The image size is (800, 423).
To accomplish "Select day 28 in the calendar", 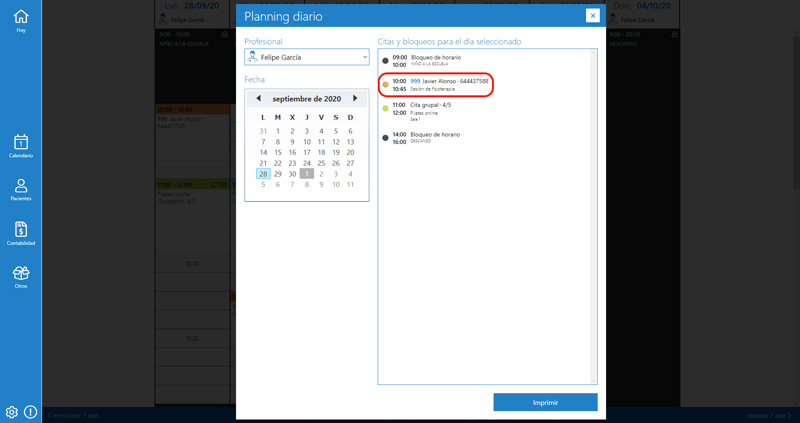I will point(263,174).
